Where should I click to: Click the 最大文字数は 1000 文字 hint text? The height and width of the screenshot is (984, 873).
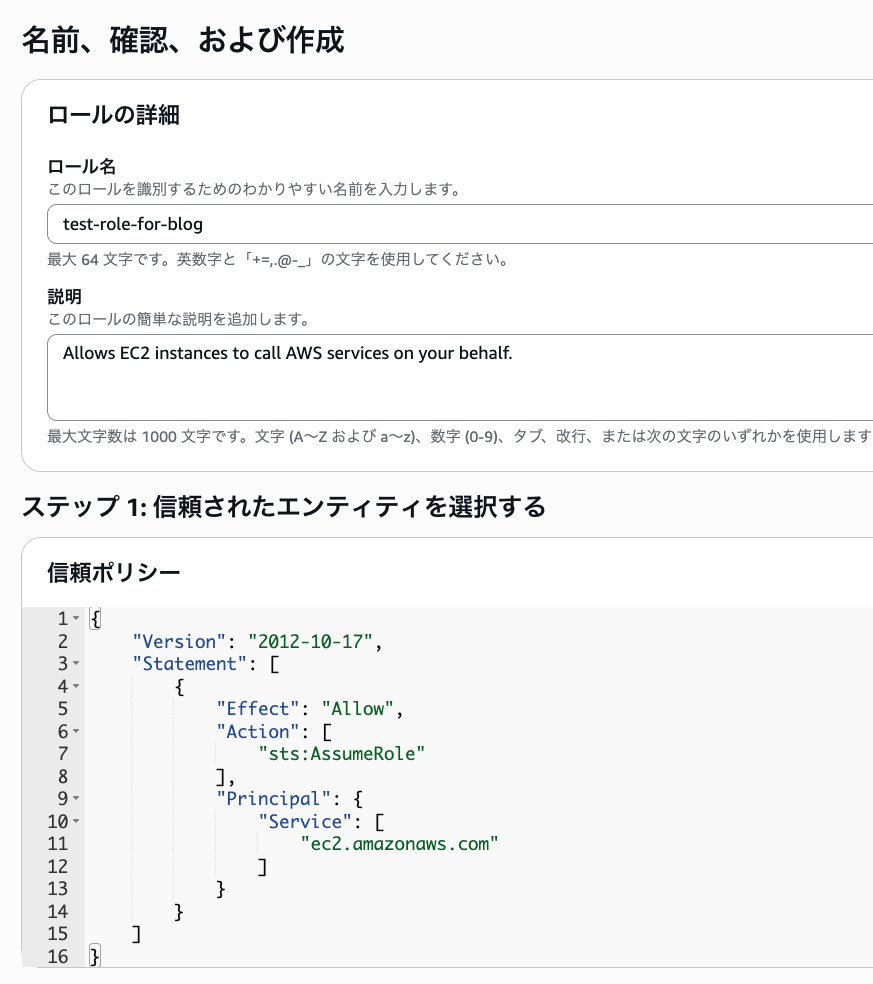(460, 436)
